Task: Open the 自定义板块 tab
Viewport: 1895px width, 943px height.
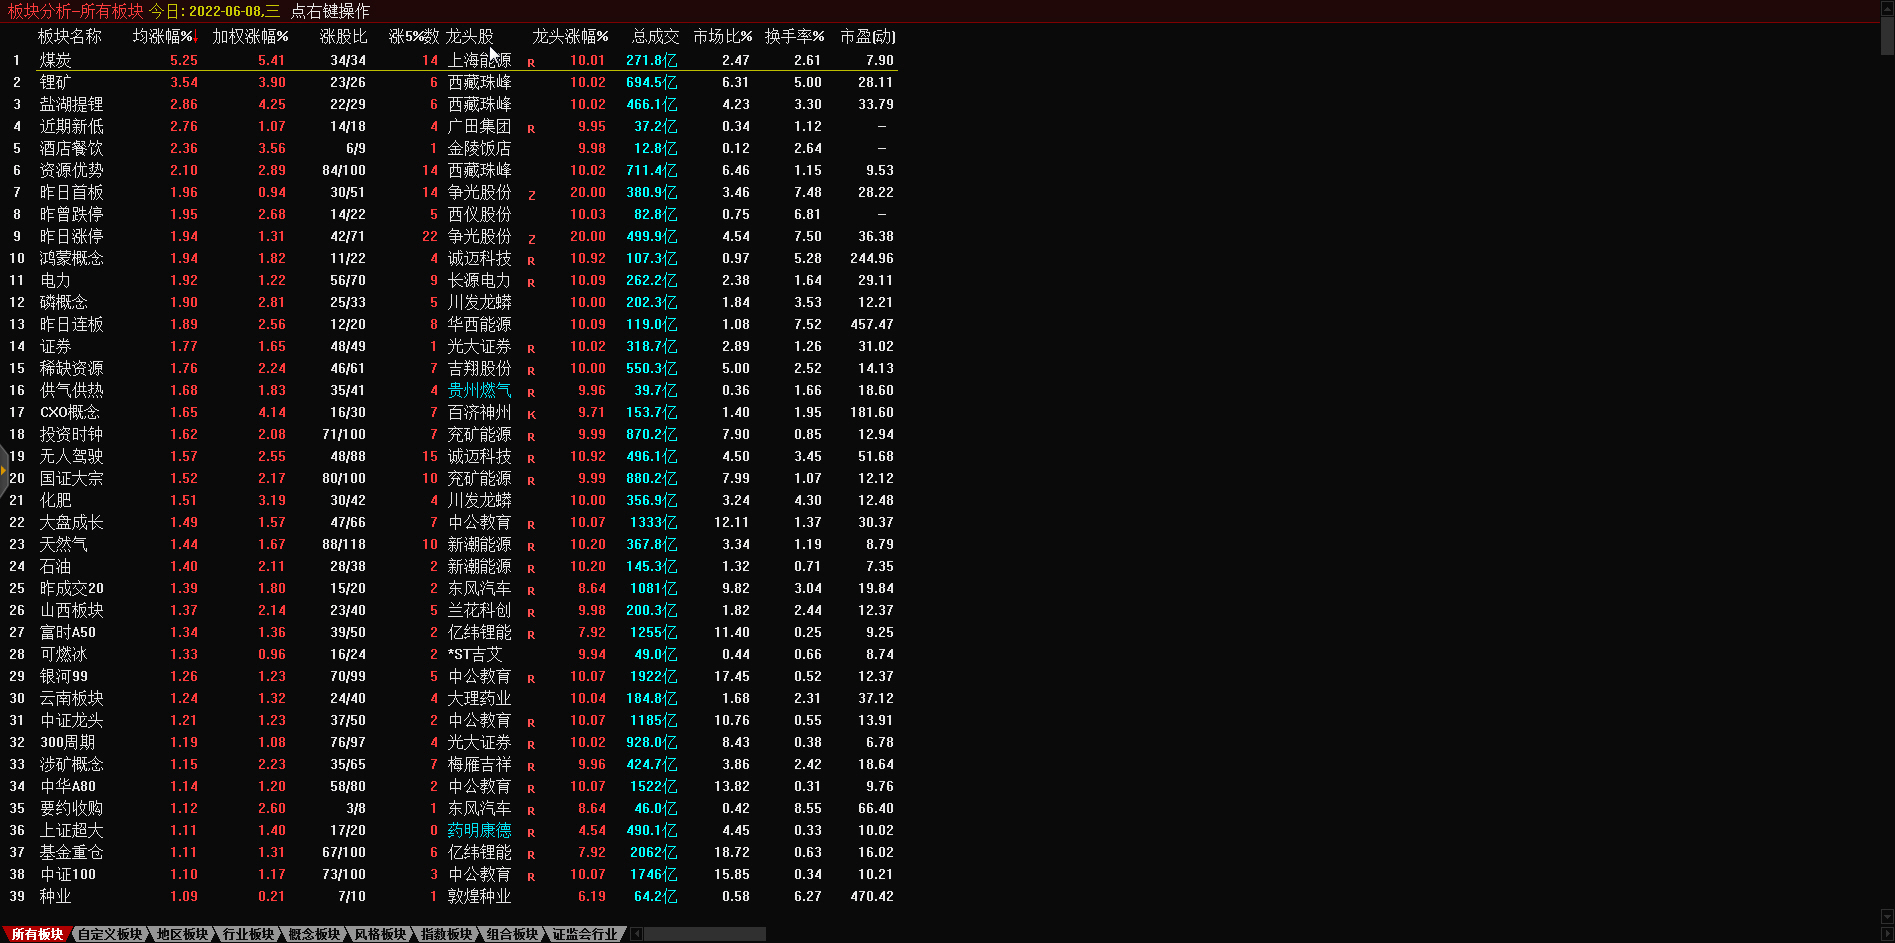Action: click(x=110, y=934)
